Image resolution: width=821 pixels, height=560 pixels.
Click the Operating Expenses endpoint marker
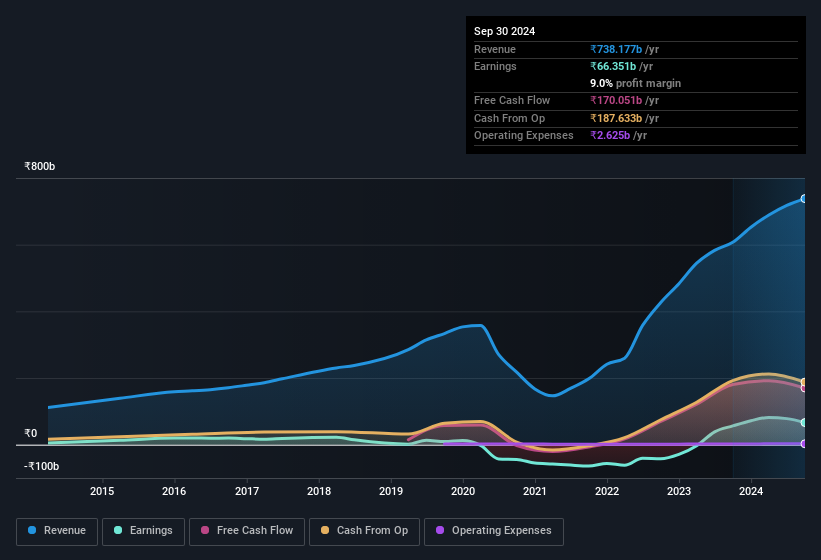803,443
